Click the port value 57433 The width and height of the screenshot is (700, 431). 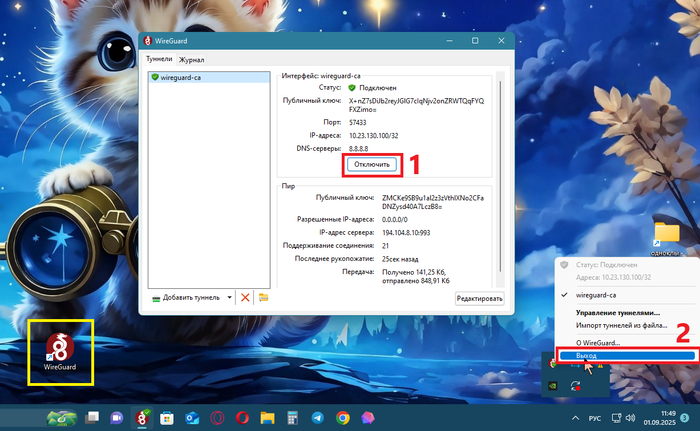pos(358,122)
